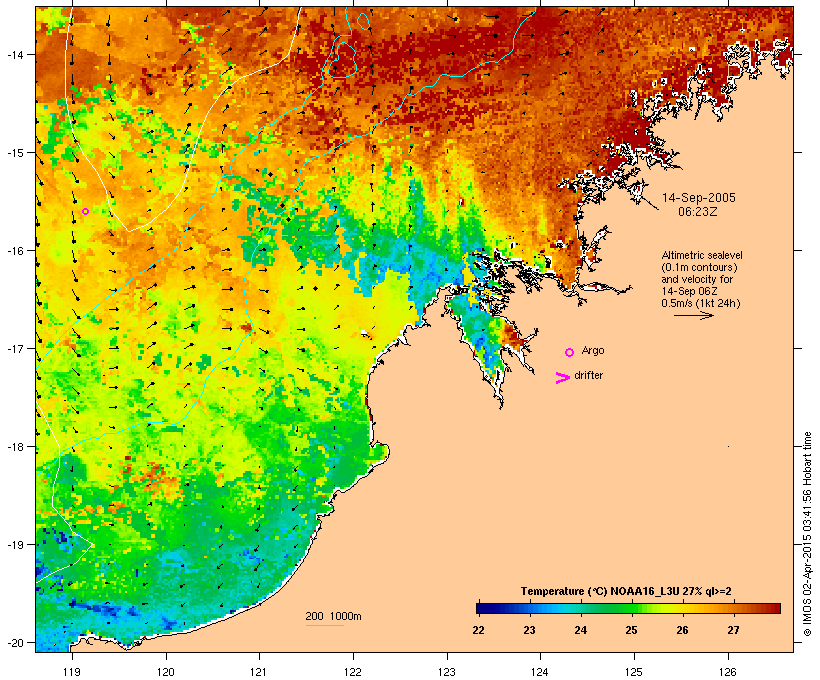Click the 0.5m/s velocity reference arrow
Image resolution: width=820 pixels, height=680 pixels.
pyautogui.click(x=693, y=315)
